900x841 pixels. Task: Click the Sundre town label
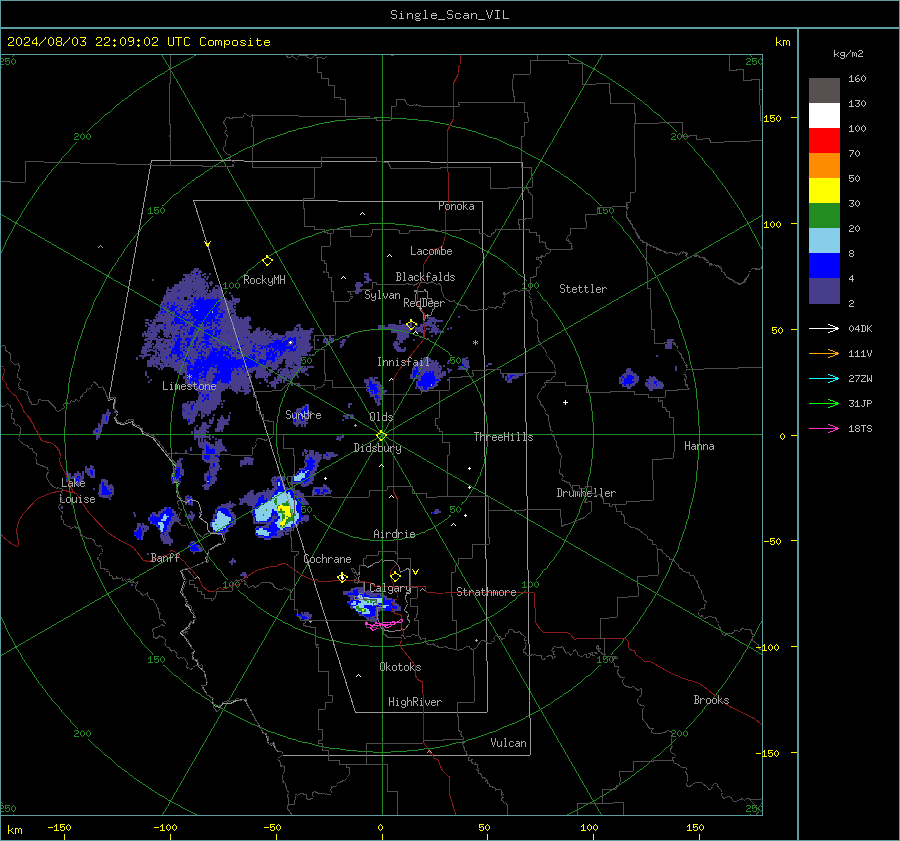pos(303,414)
